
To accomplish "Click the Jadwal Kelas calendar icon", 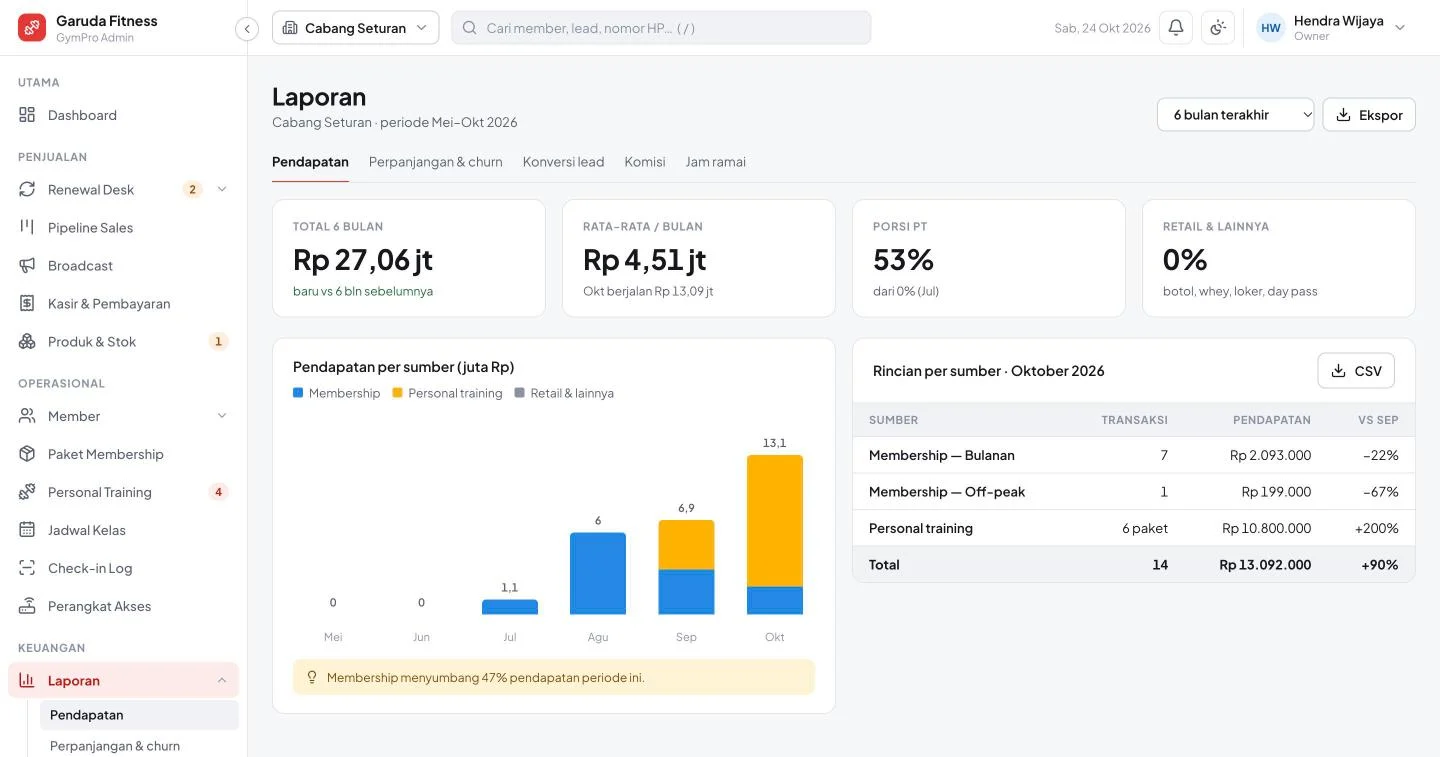I will [x=27, y=530].
